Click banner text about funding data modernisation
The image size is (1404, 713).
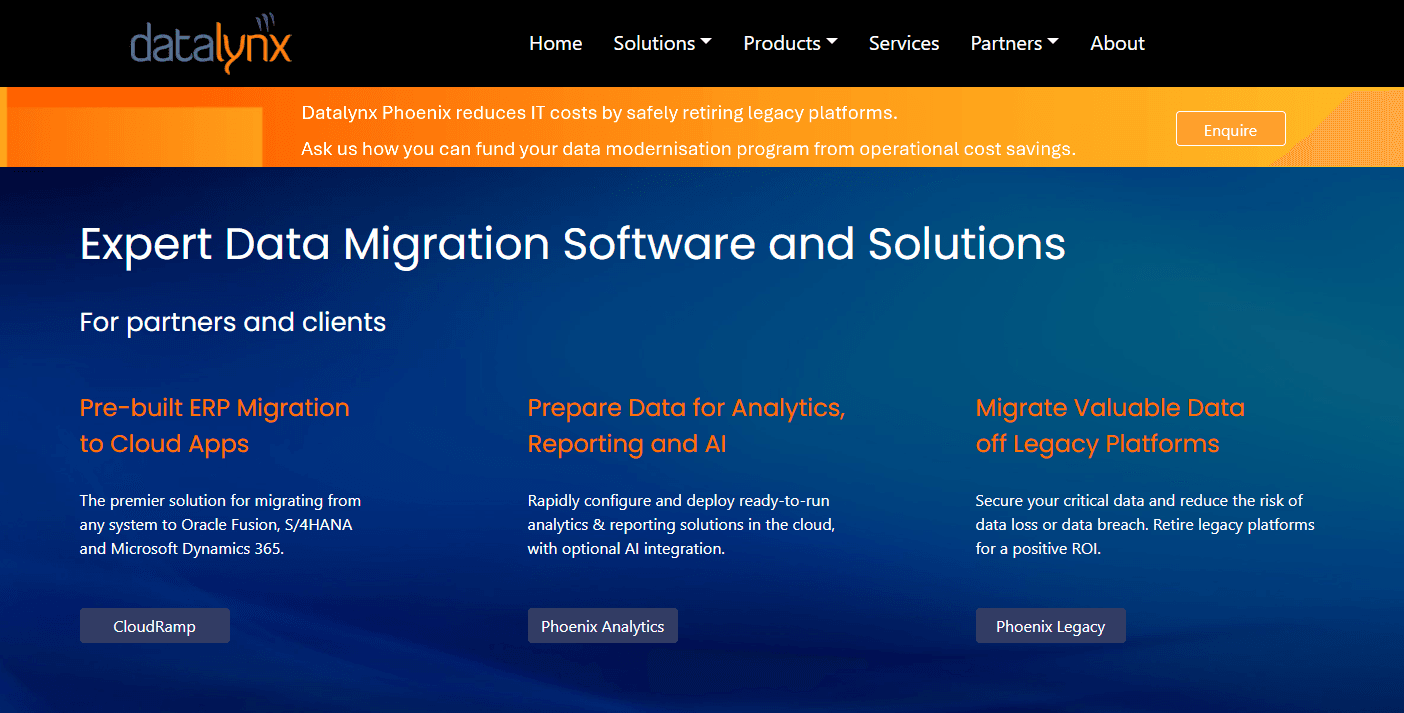coord(688,149)
